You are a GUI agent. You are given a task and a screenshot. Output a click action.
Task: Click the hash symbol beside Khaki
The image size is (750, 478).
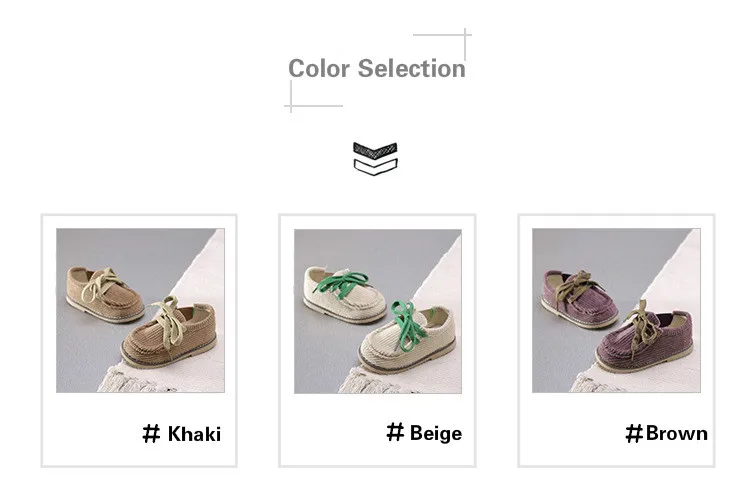(x=151, y=434)
